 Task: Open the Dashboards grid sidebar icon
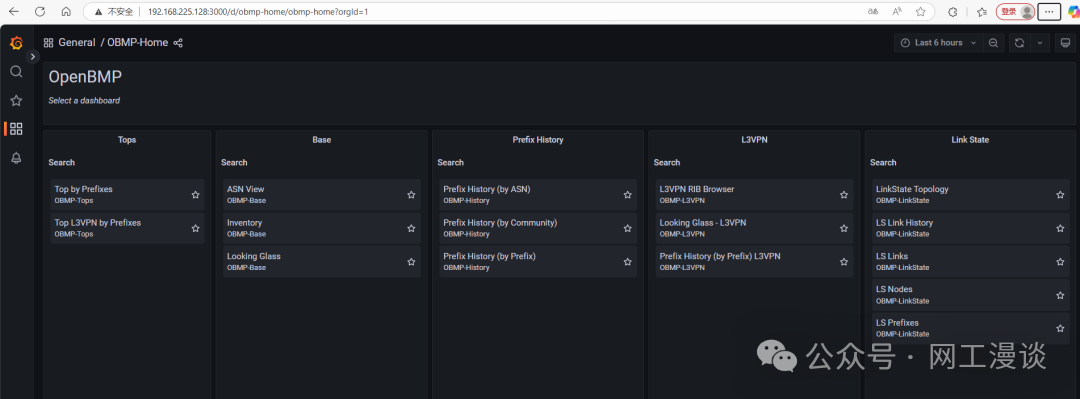pos(17,129)
